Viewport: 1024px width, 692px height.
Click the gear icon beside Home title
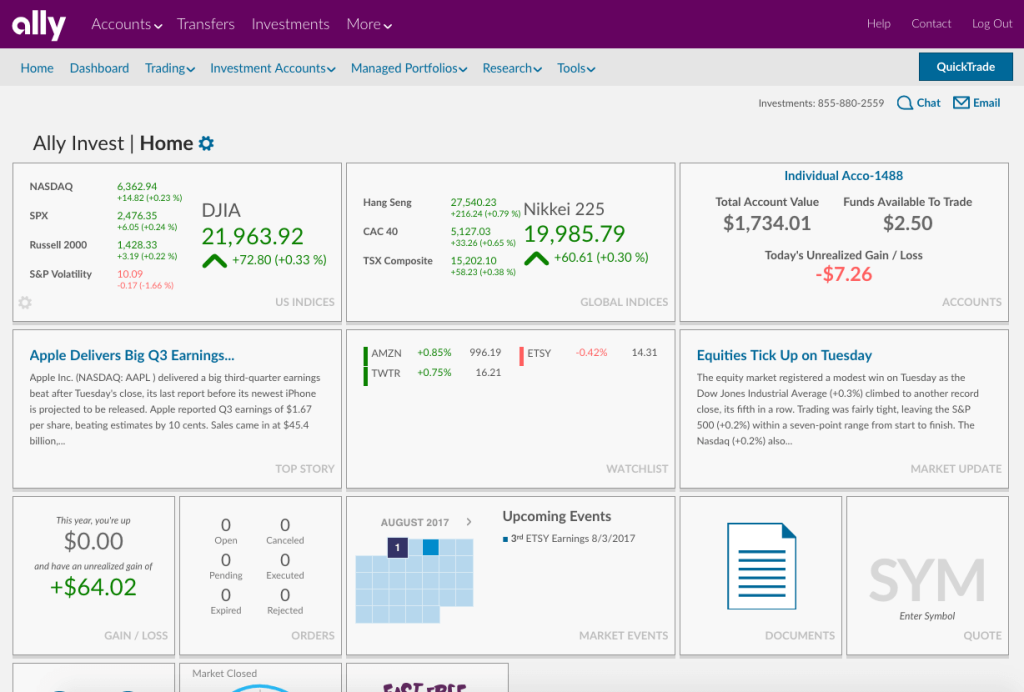pos(206,143)
